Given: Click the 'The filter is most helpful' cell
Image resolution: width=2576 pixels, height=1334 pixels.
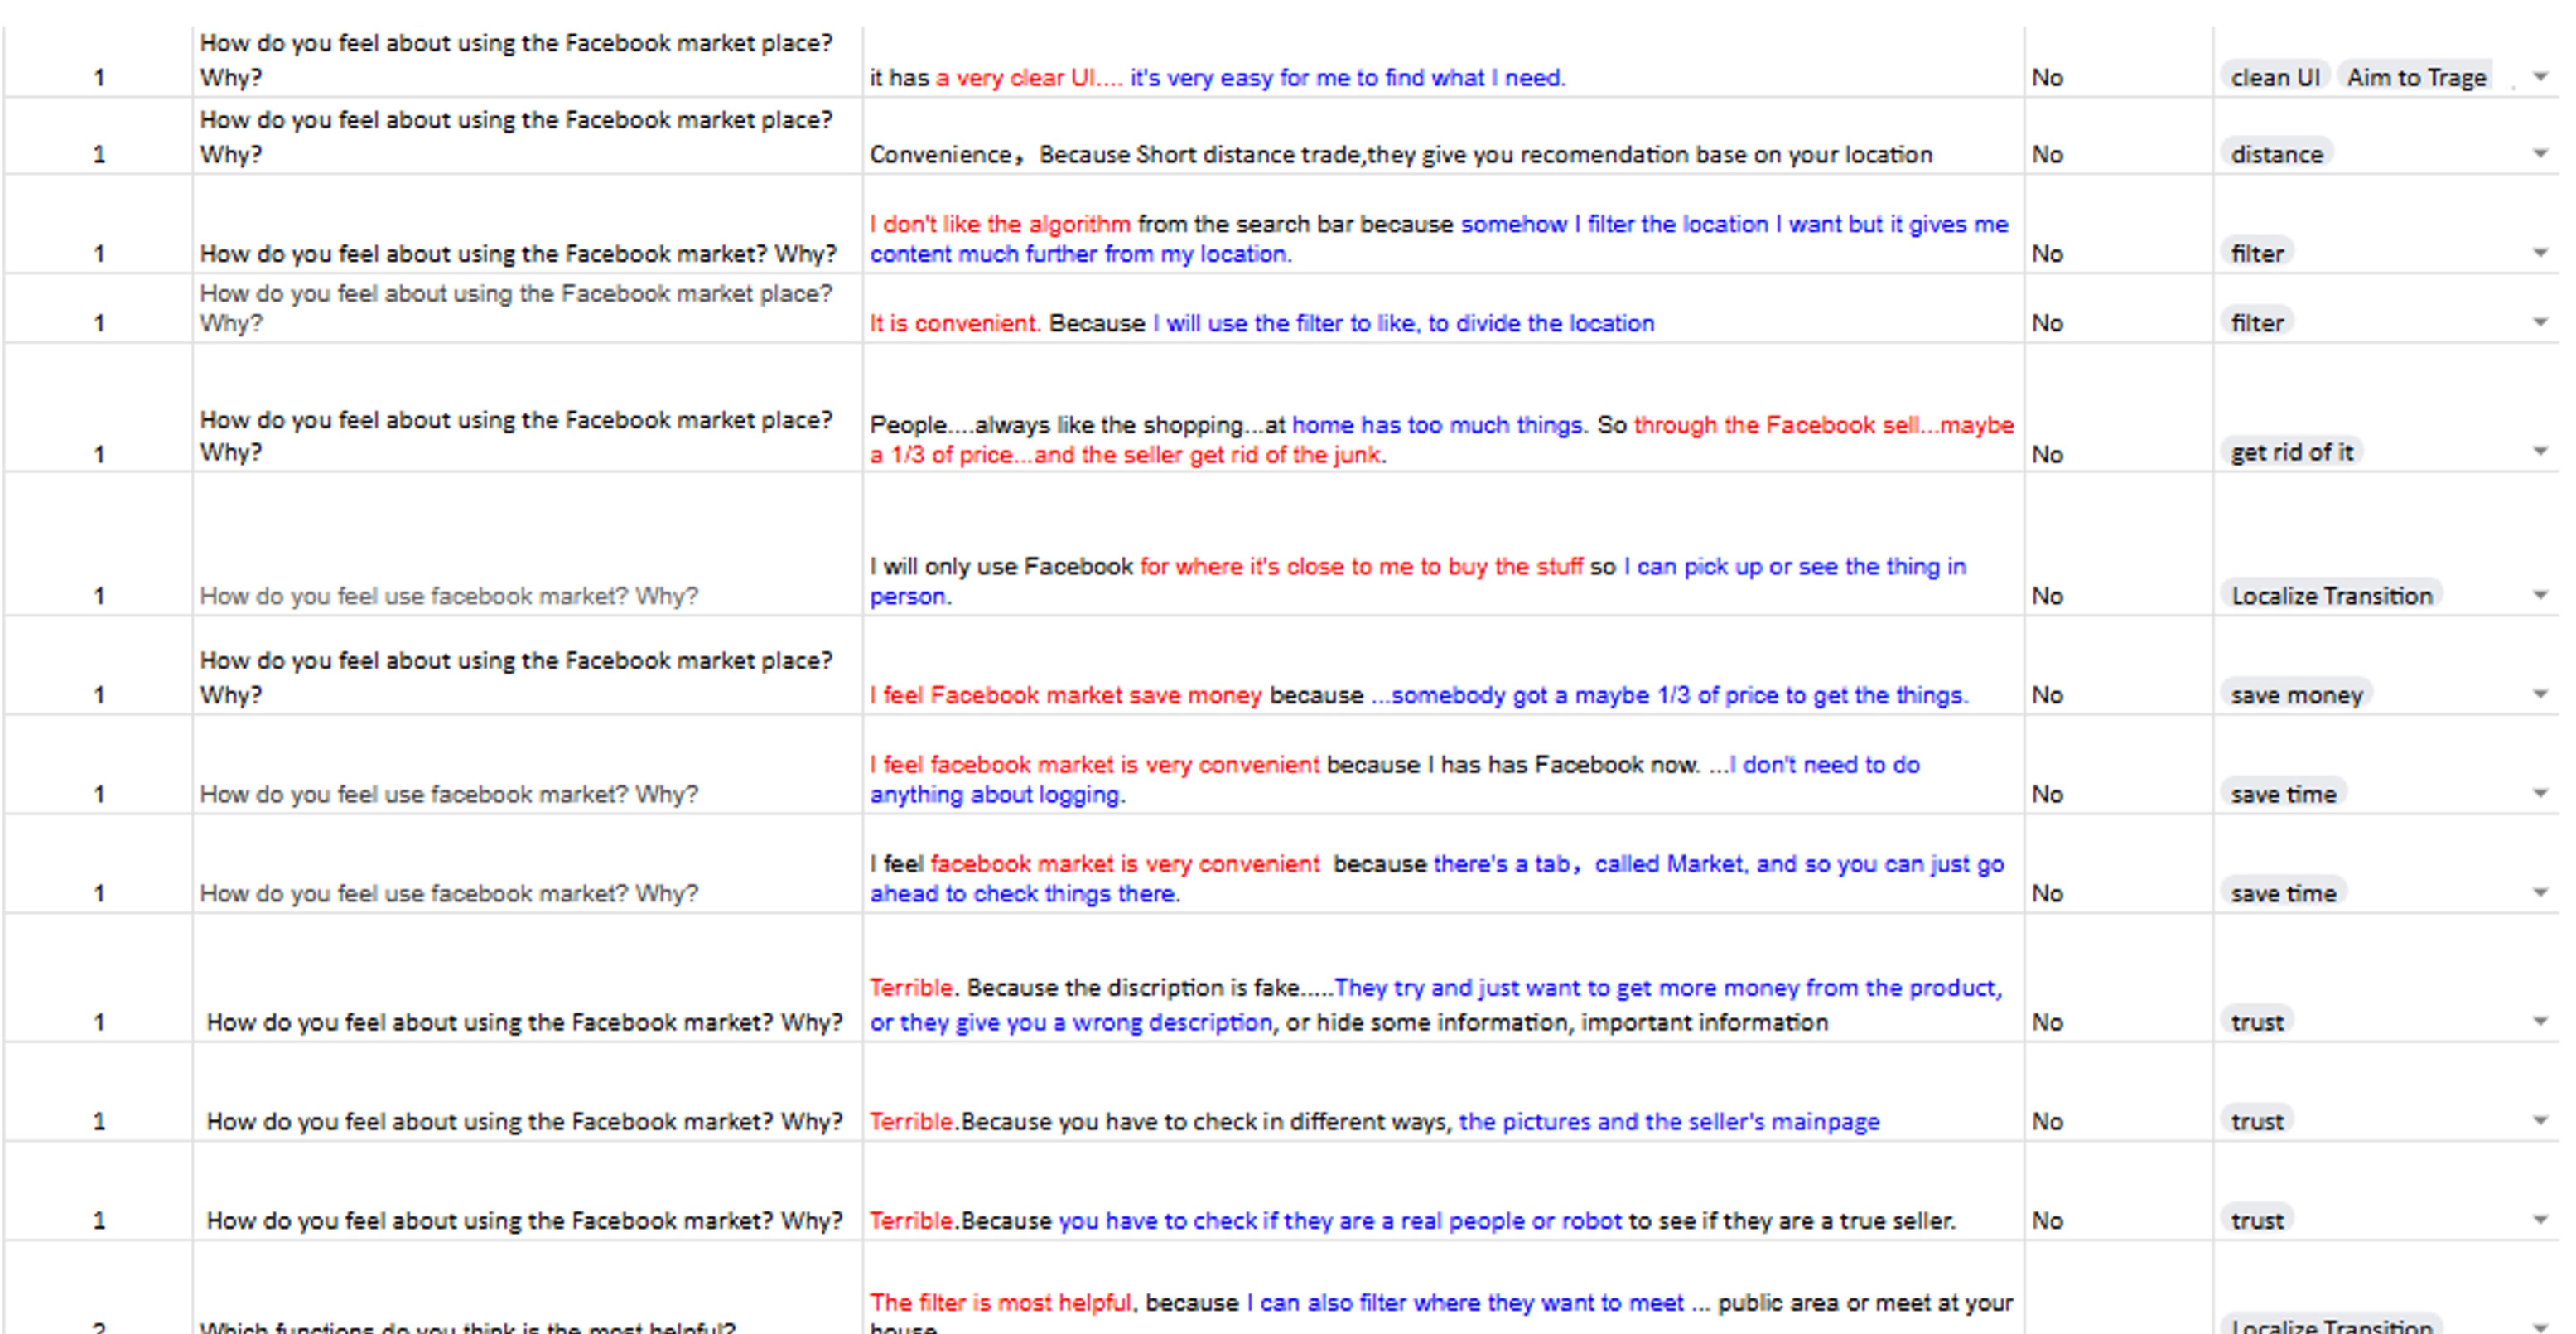Looking at the screenshot, I should pyautogui.click(x=1443, y=1289).
